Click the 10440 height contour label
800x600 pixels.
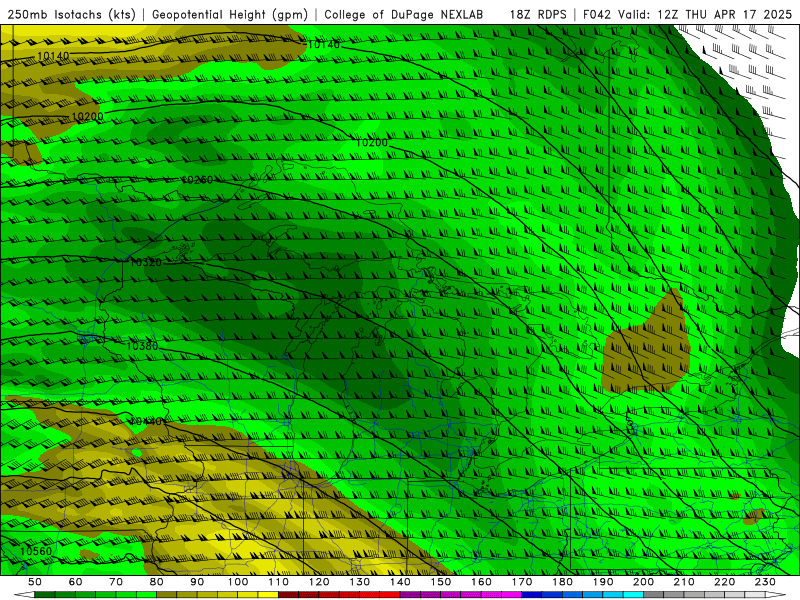(x=146, y=421)
